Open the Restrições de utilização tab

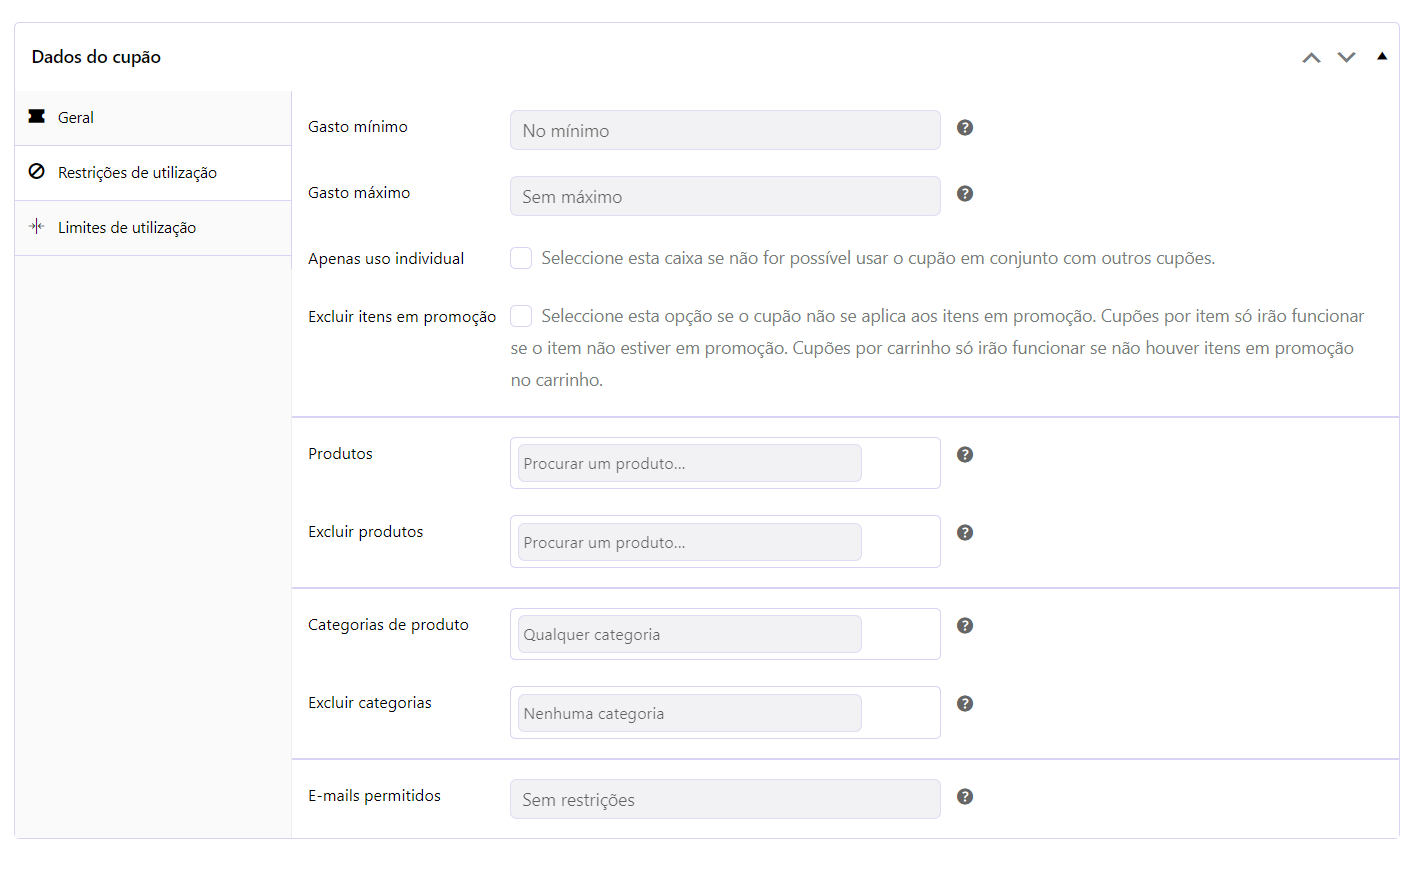pyautogui.click(x=153, y=173)
